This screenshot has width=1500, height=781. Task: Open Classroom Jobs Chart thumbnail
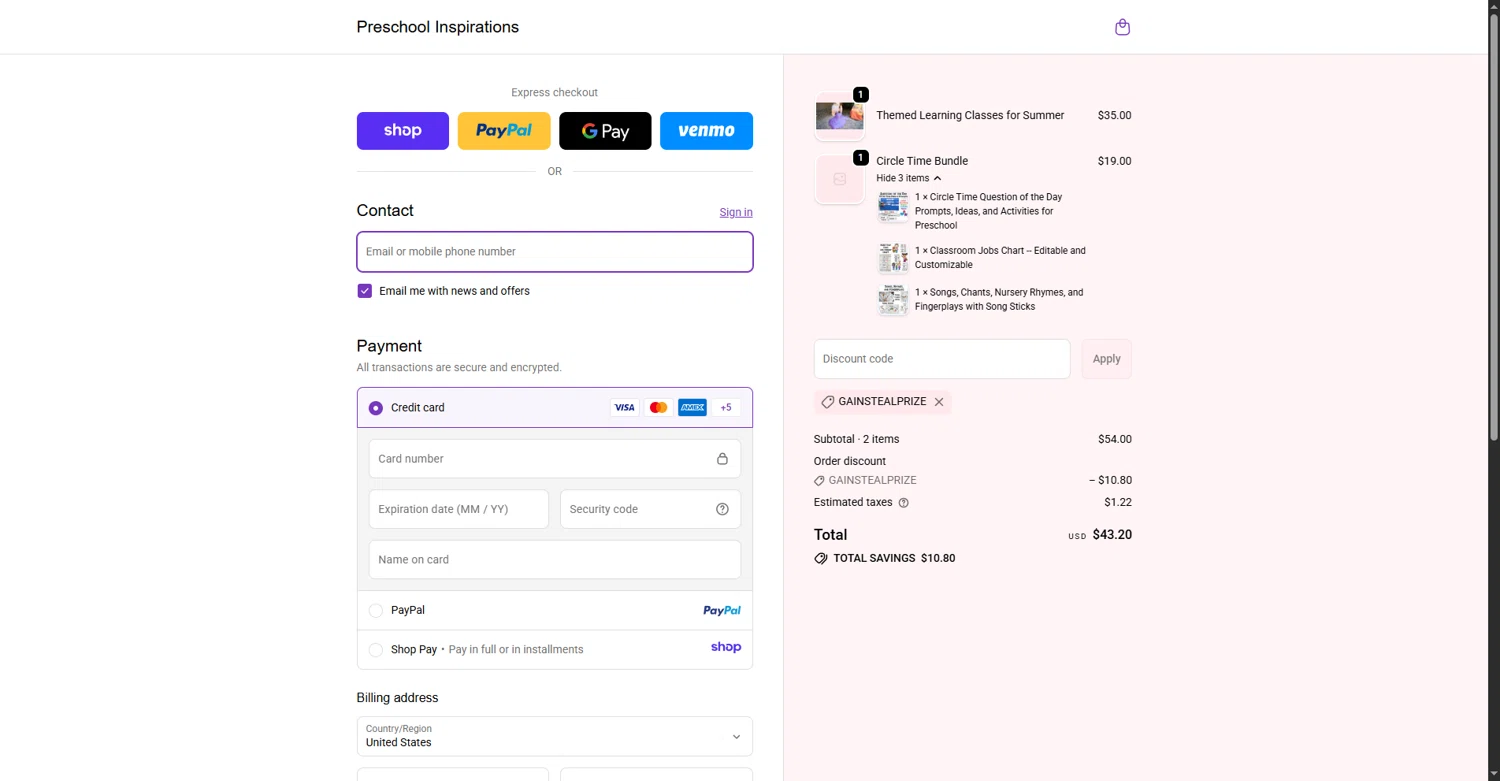[x=893, y=258]
